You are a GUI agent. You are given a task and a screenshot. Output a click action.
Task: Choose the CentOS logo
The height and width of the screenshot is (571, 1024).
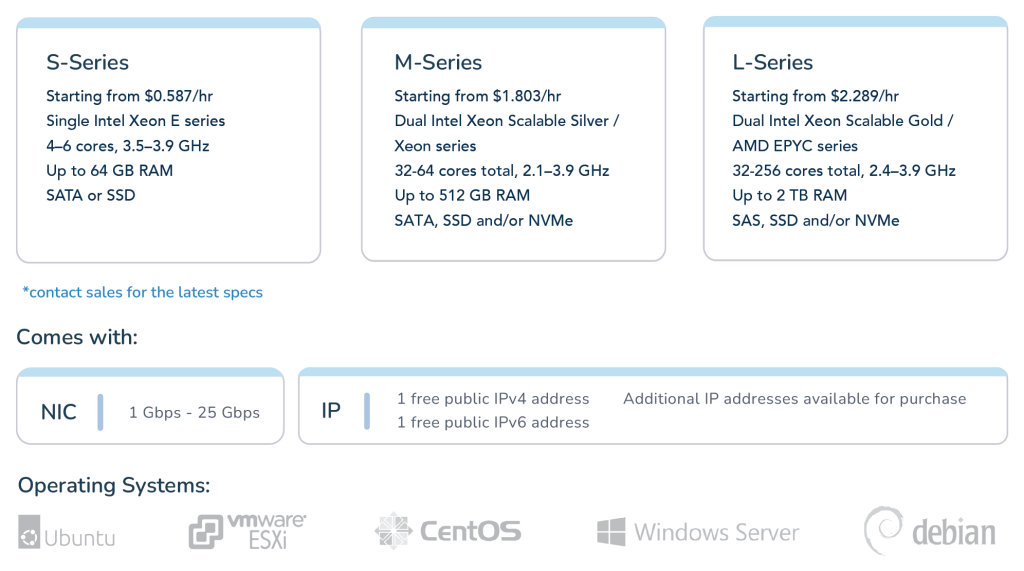click(448, 531)
